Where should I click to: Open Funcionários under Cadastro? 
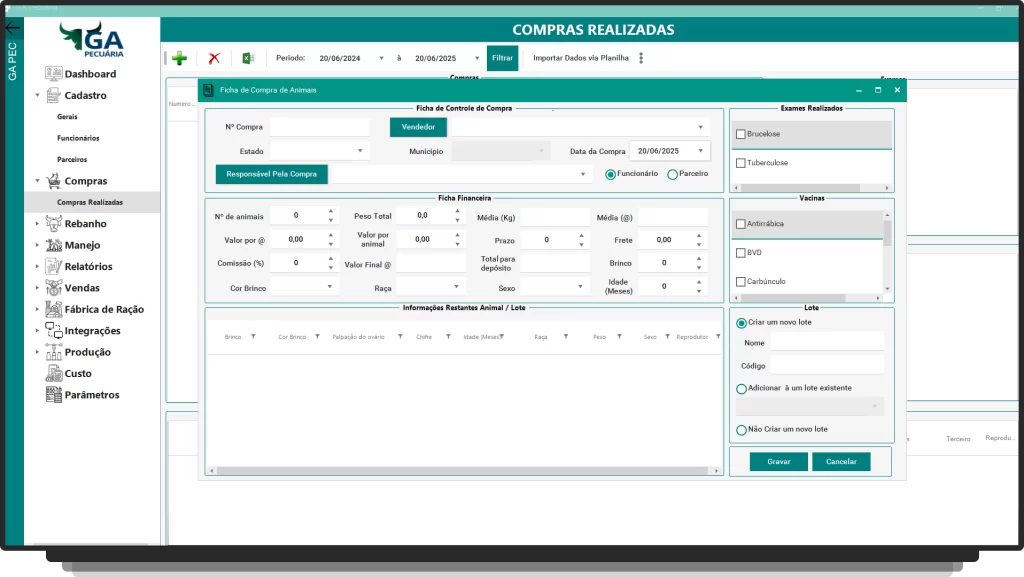point(78,138)
